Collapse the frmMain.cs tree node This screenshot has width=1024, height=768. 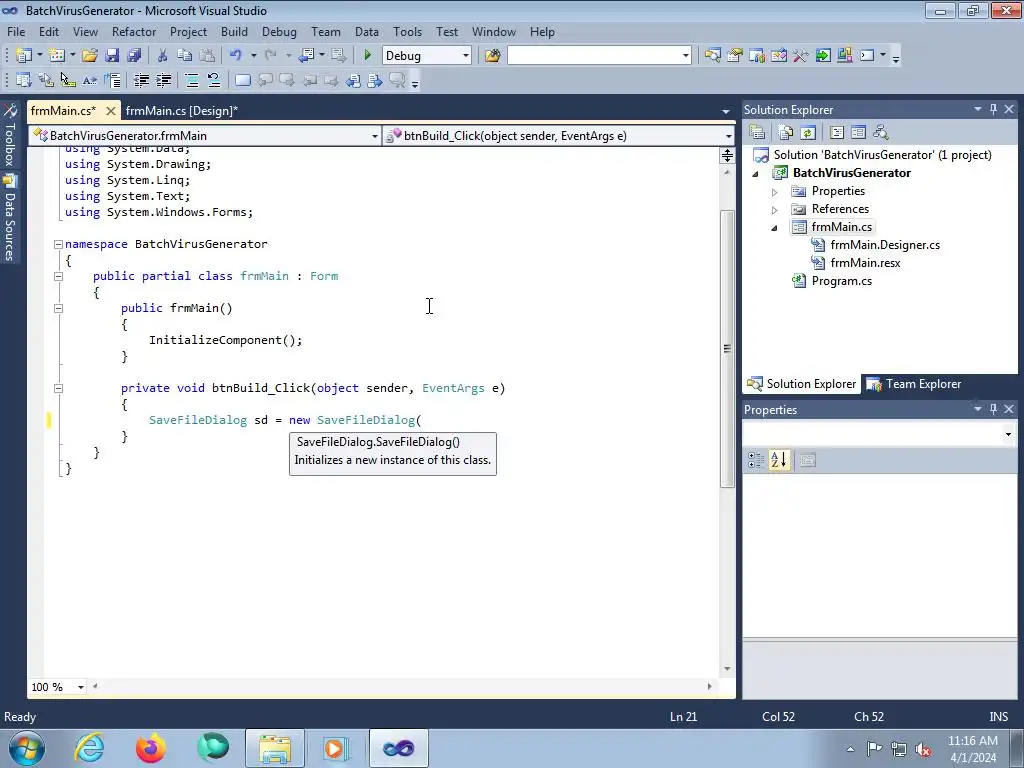click(775, 228)
